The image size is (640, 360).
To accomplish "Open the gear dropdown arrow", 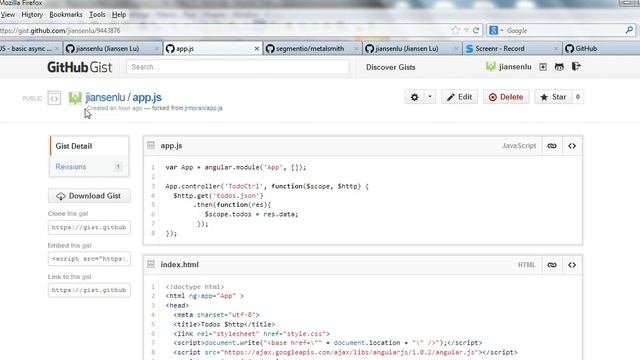I will pos(430,97).
